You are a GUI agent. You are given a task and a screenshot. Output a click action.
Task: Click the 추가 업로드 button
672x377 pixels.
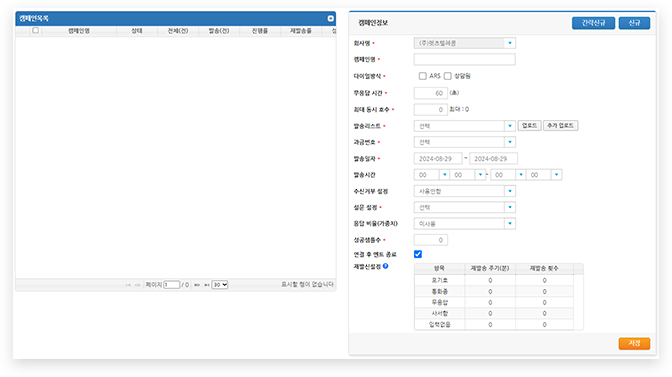(561, 126)
